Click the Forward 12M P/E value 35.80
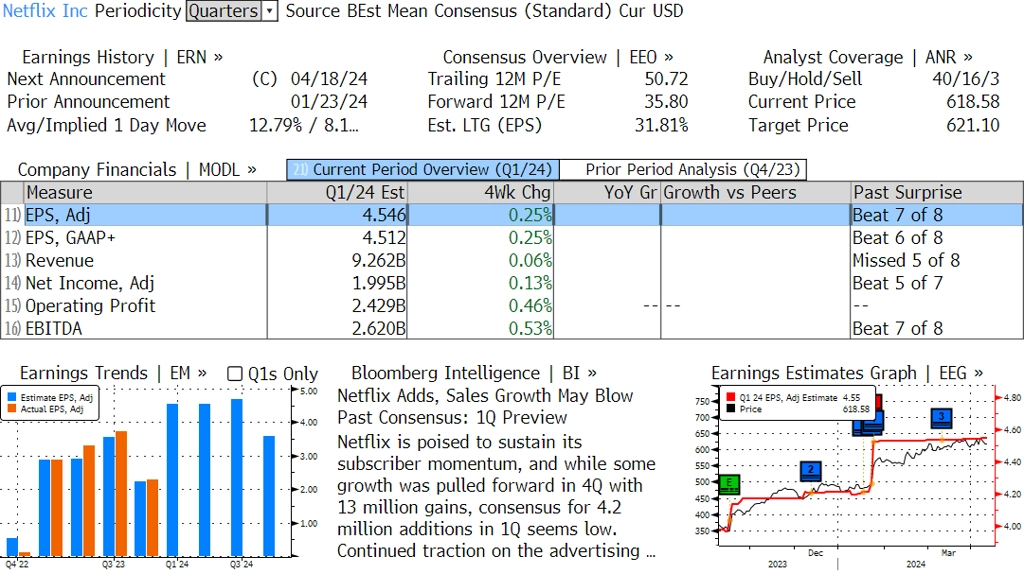 [x=666, y=102]
